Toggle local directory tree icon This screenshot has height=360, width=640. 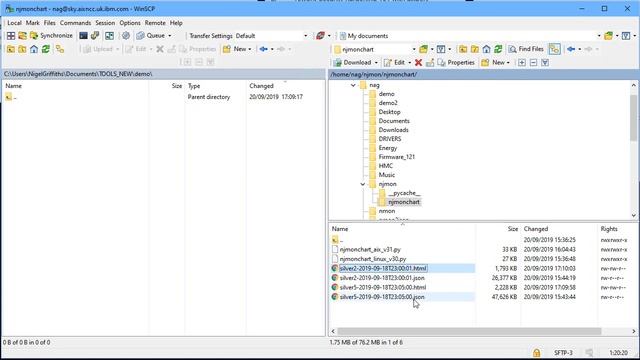[x=60, y=49]
